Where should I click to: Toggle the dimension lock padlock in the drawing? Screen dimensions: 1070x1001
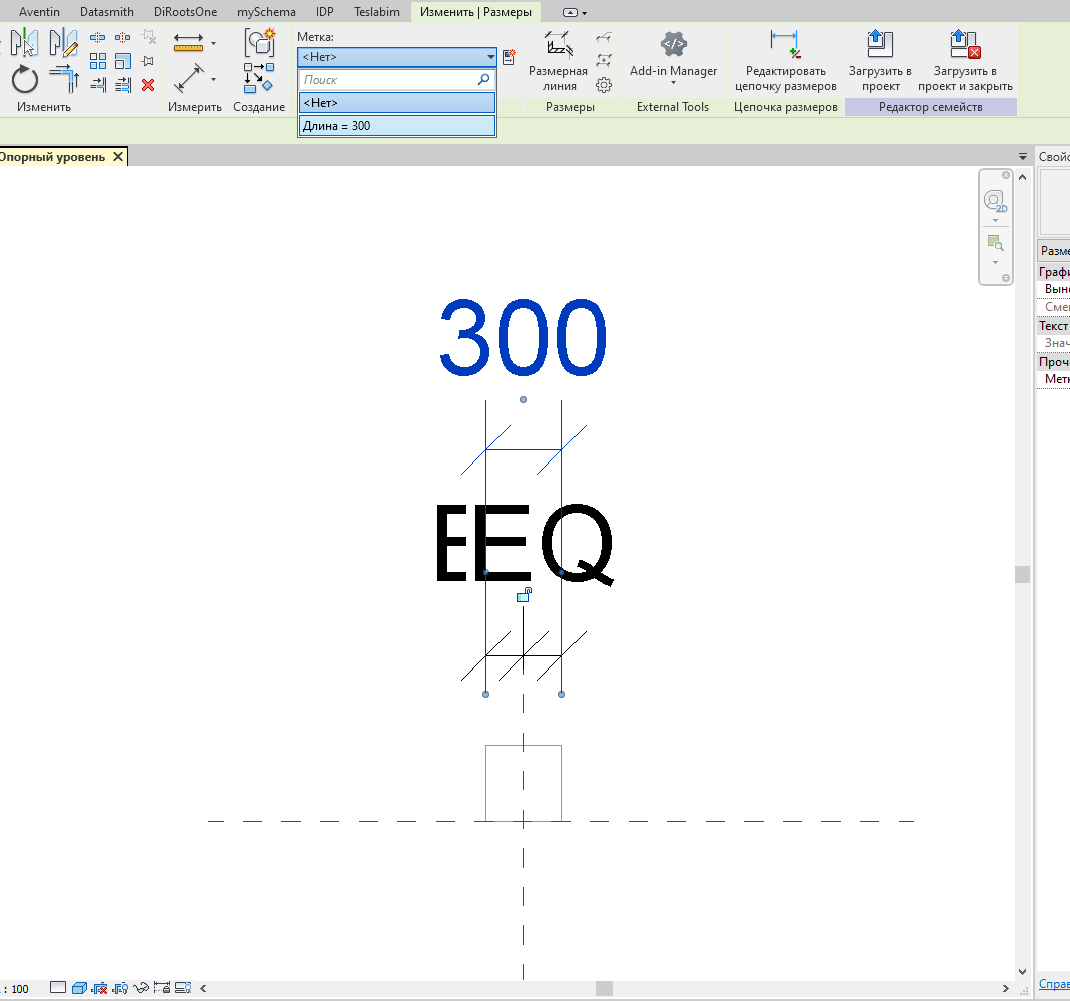pos(524,595)
